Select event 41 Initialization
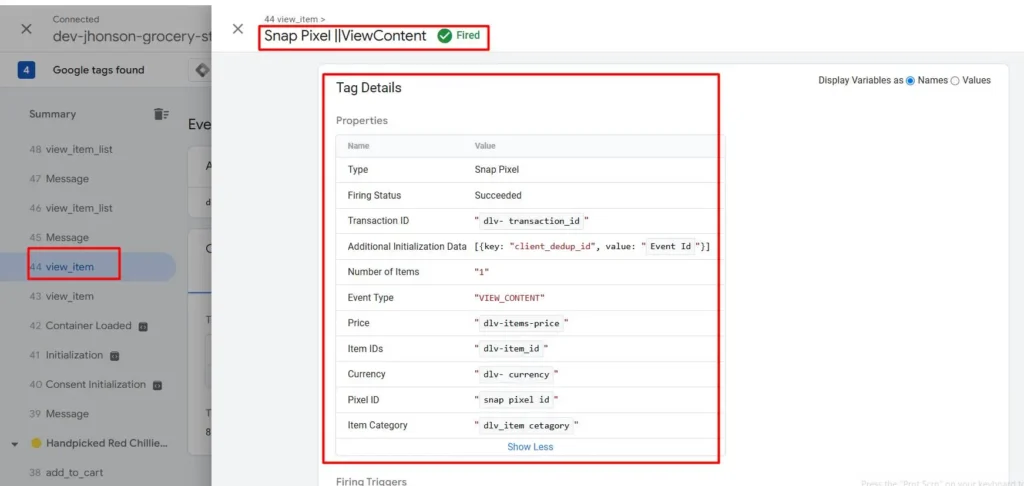Screen dimensions: 1024x486 tap(66, 355)
